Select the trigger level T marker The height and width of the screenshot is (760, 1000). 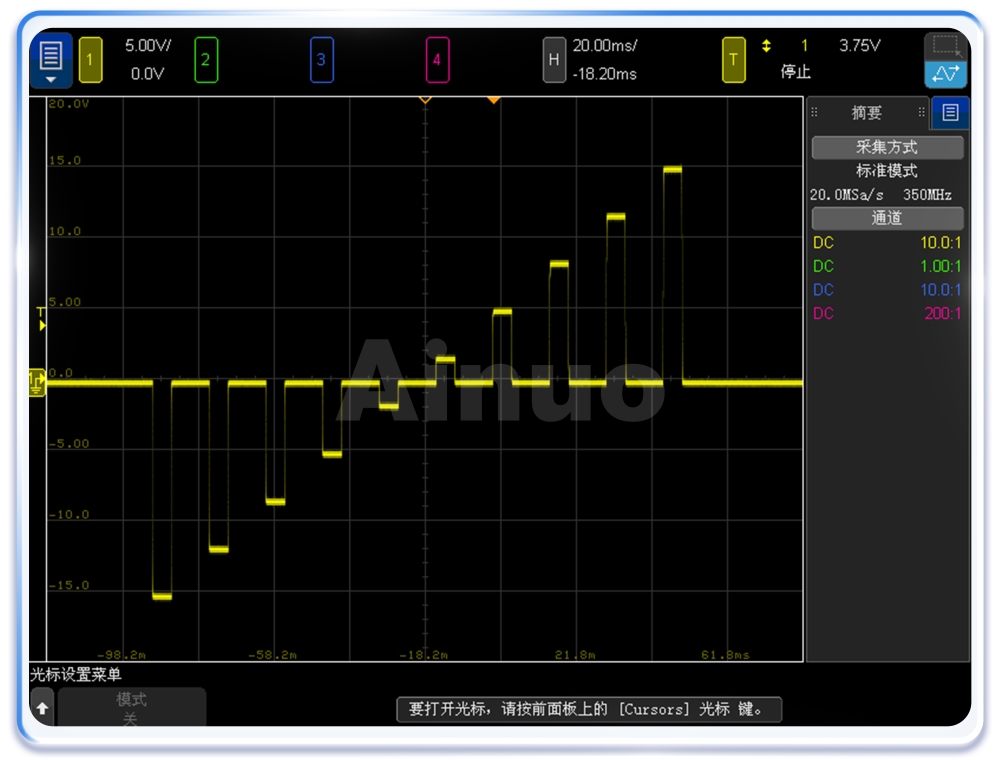[x=41, y=319]
